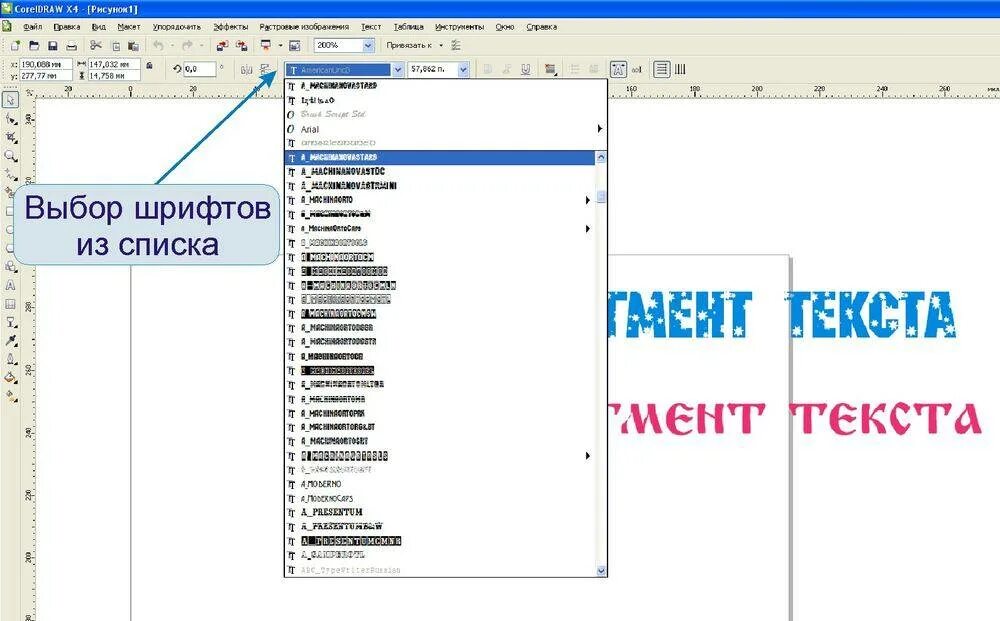The width and height of the screenshot is (1000, 621).
Task: Click the Export icon
Action: coord(242,45)
